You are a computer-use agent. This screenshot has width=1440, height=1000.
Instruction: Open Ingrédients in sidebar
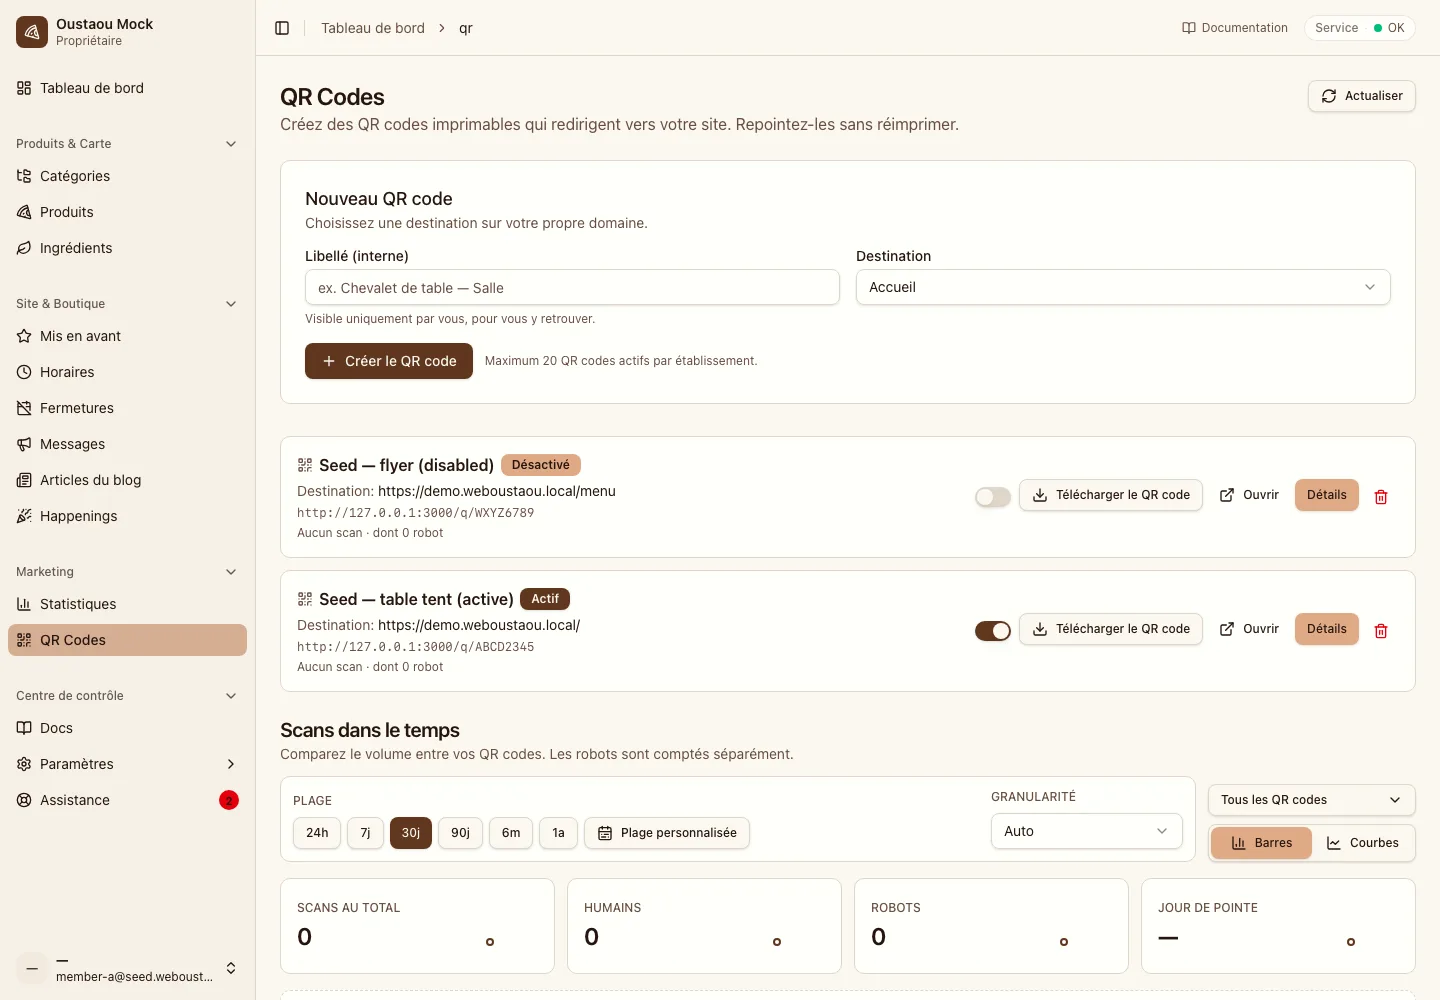tap(127, 248)
